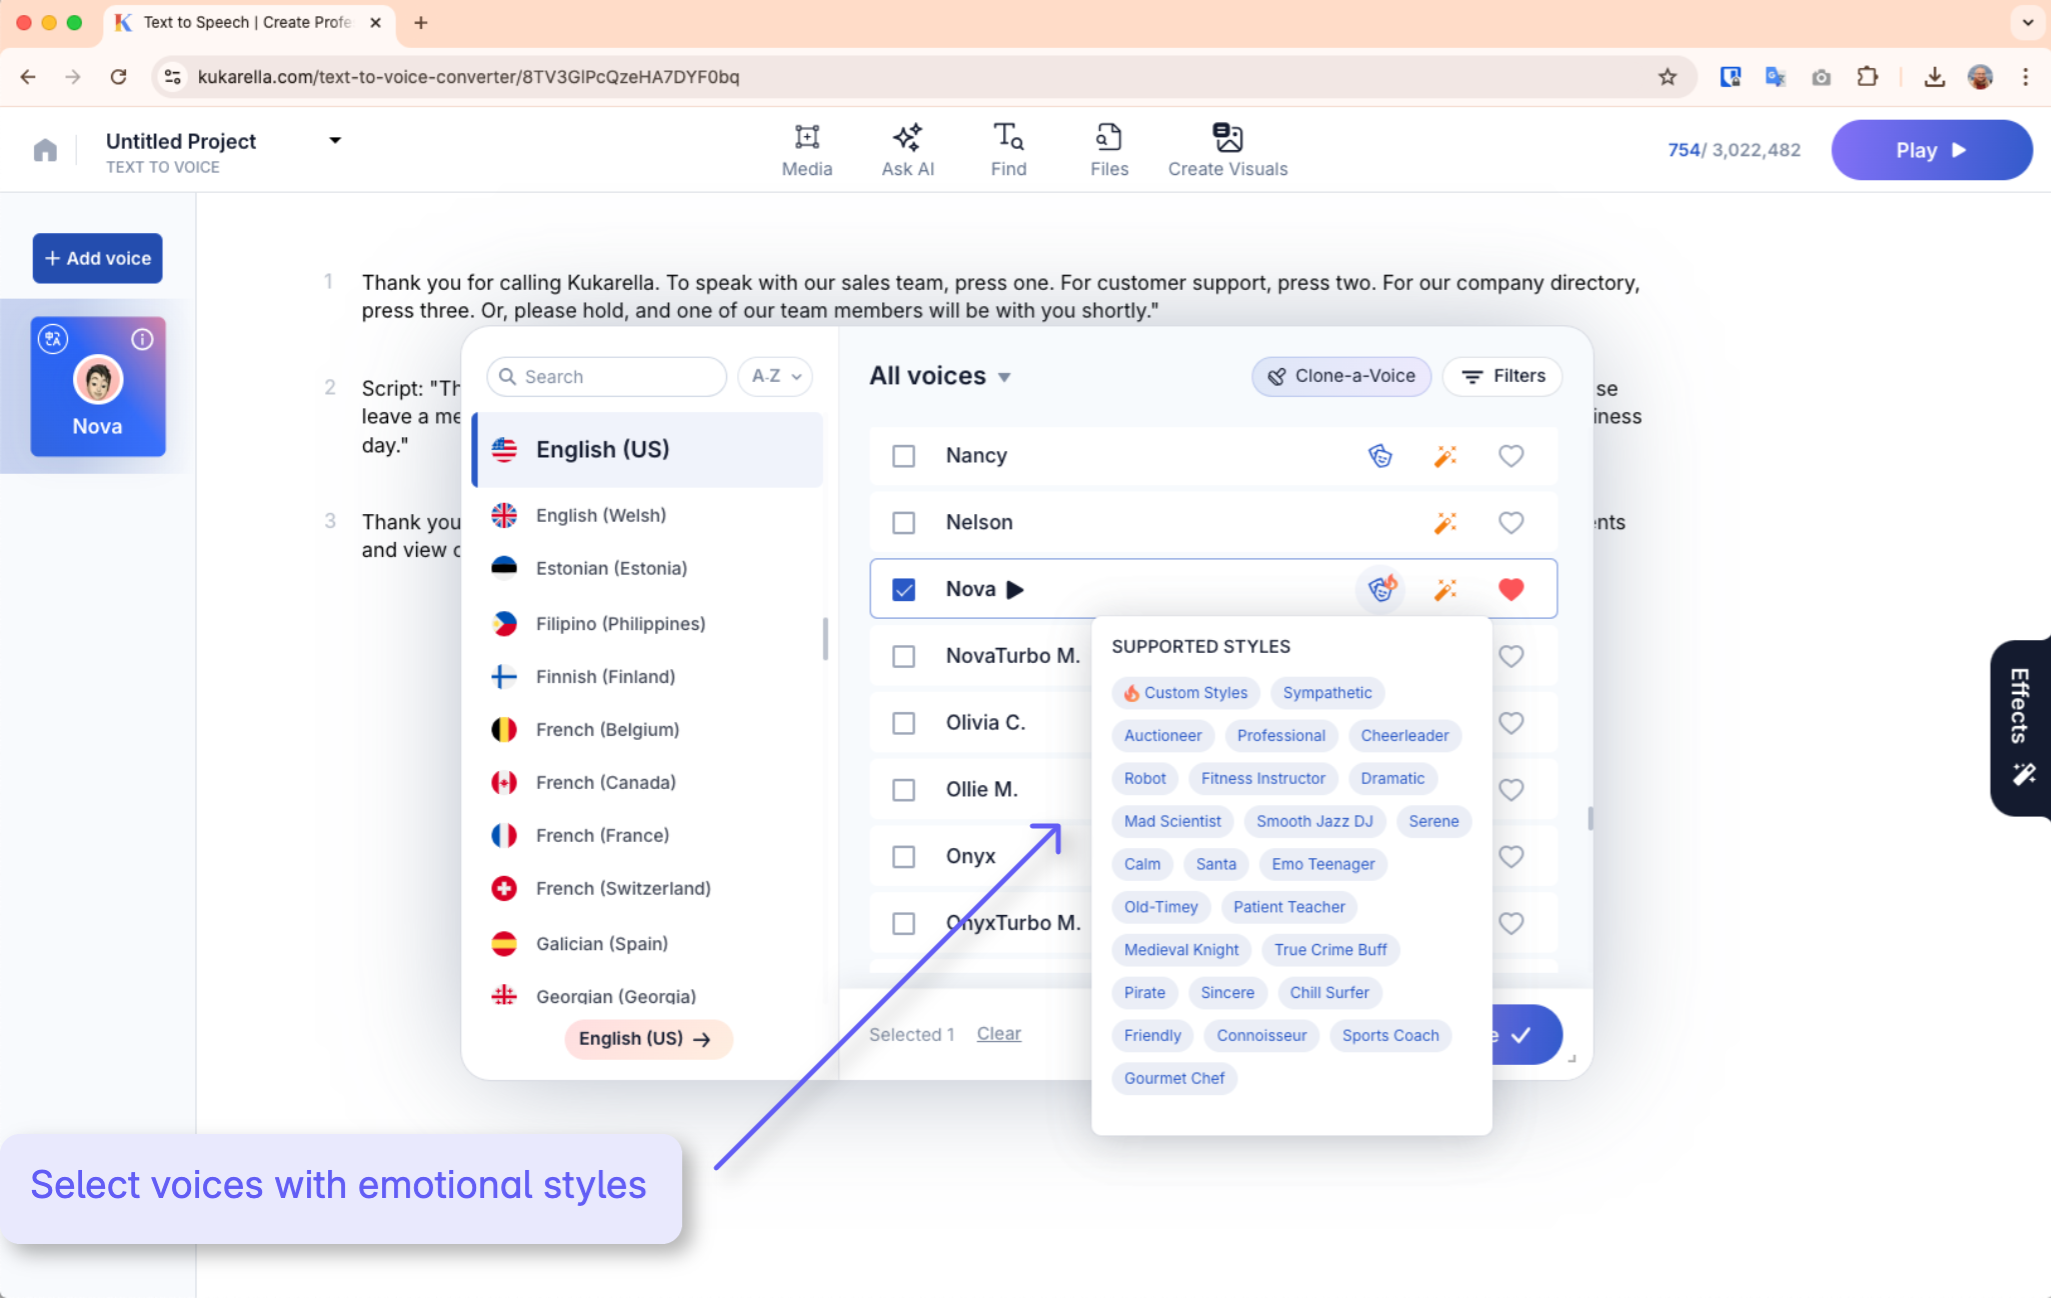Preview Nova voice with play arrow
This screenshot has height=1298, width=2051.
(x=1015, y=590)
